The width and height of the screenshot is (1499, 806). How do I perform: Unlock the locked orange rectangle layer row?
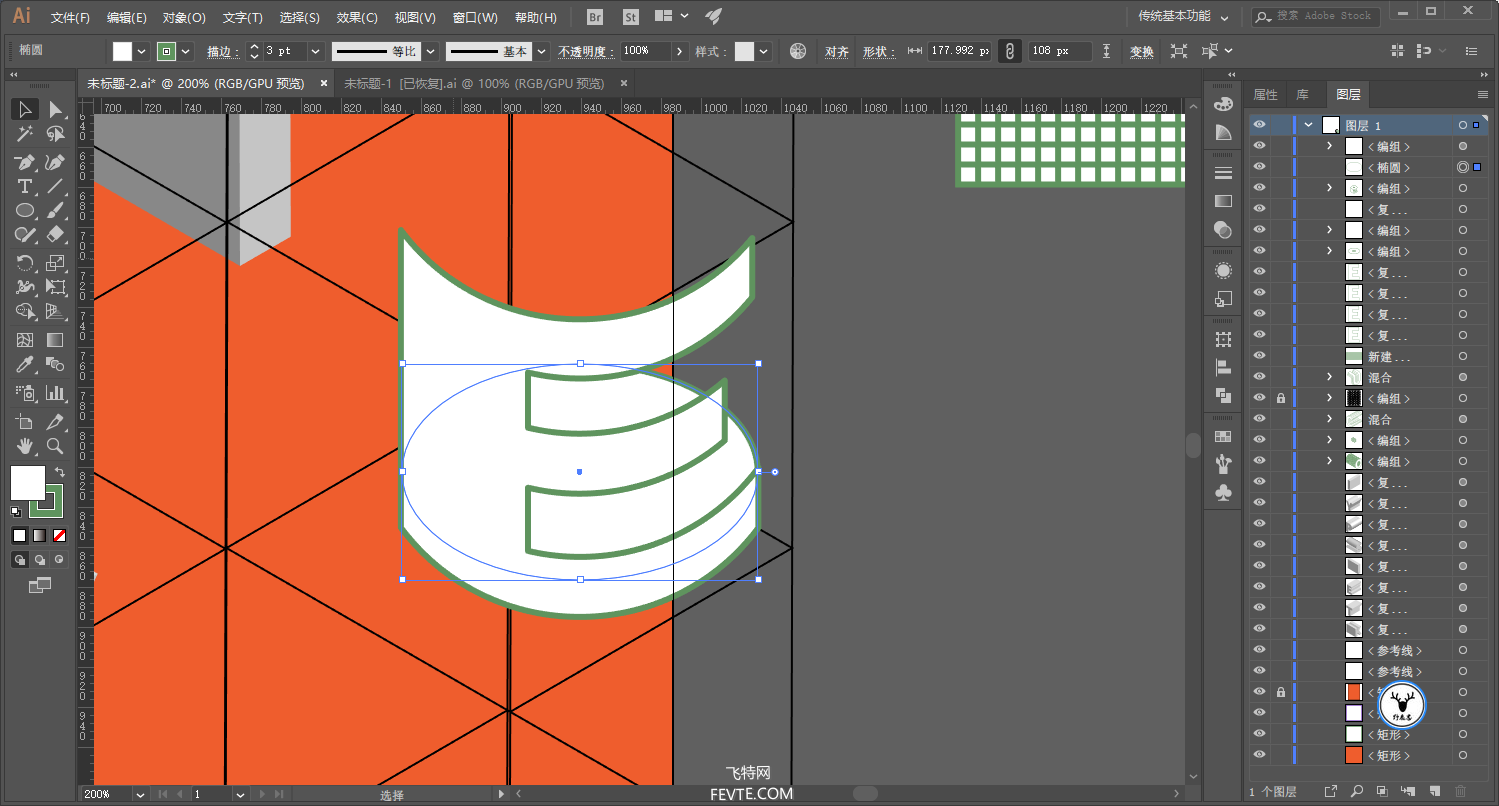tap(1281, 692)
